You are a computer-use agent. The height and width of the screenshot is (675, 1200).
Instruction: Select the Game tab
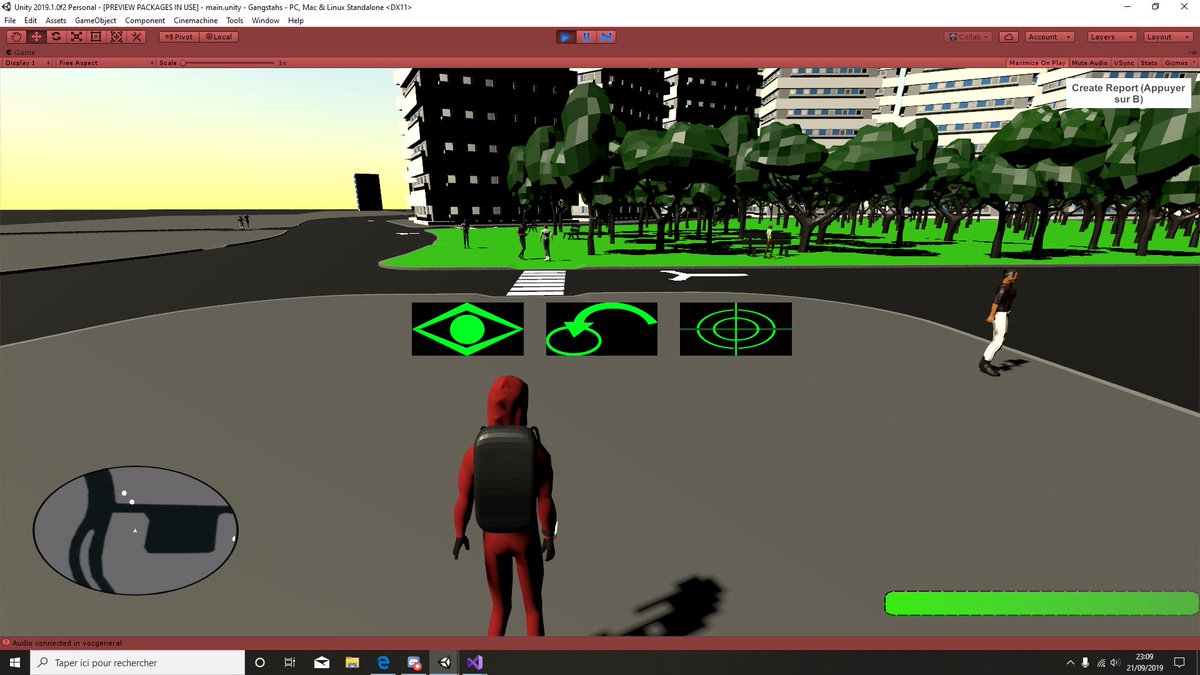coord(22,52)
